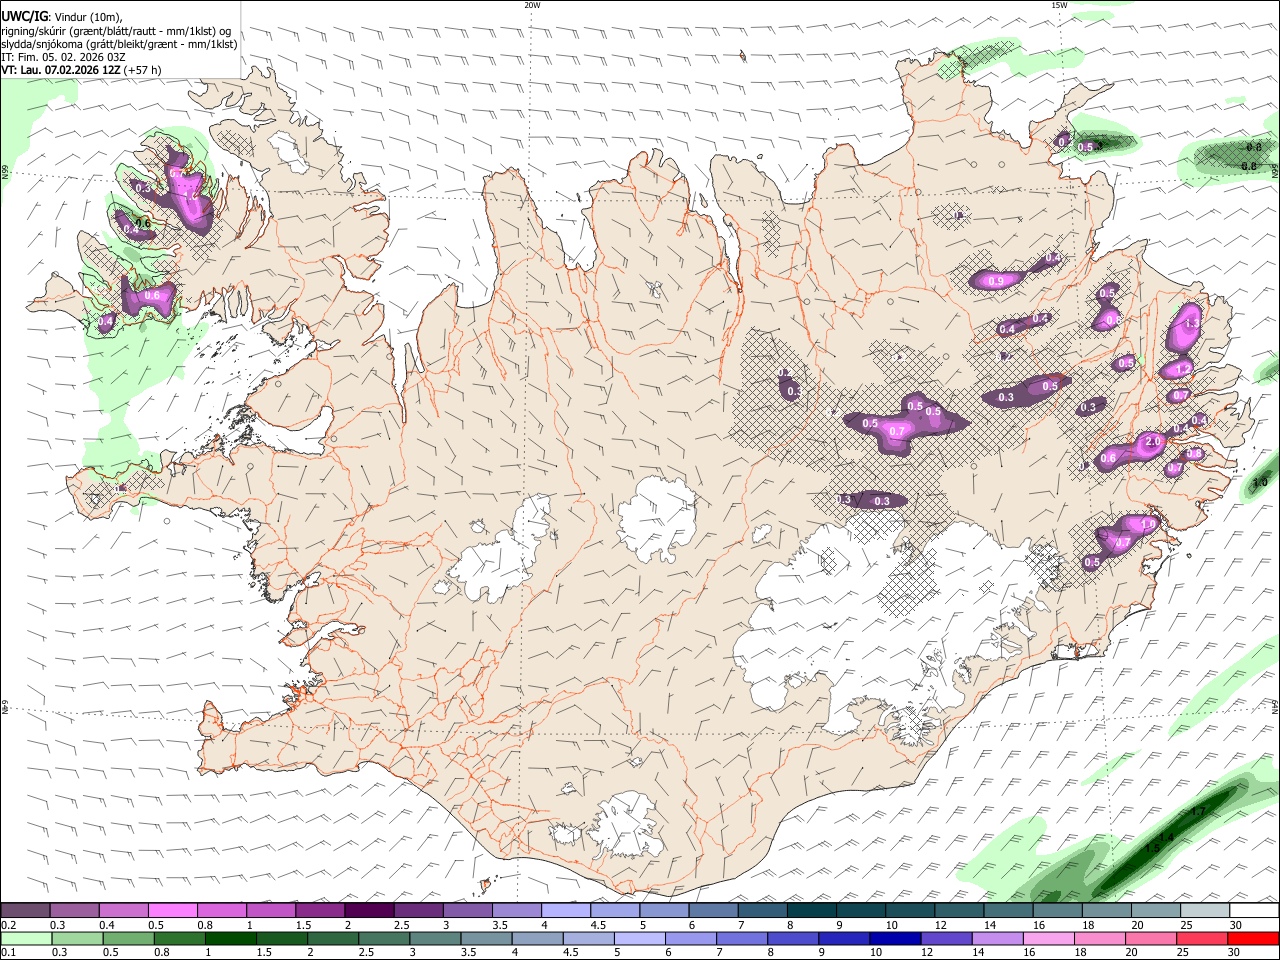1280x960 pixels.
Task: Click the 2.0 precipitation value in the east
Action: tap(1152, 442)
